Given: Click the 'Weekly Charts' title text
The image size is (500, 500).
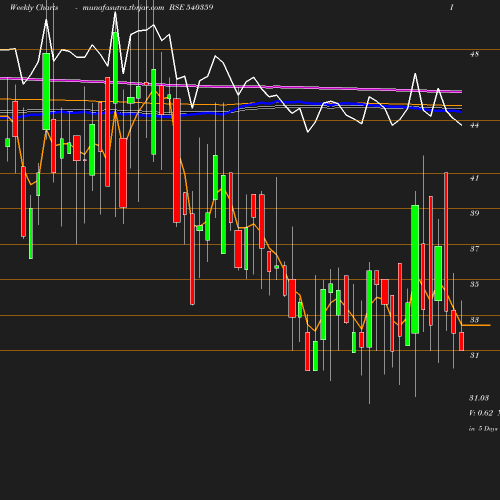Looking at the screenshot, I should (34, 7).
